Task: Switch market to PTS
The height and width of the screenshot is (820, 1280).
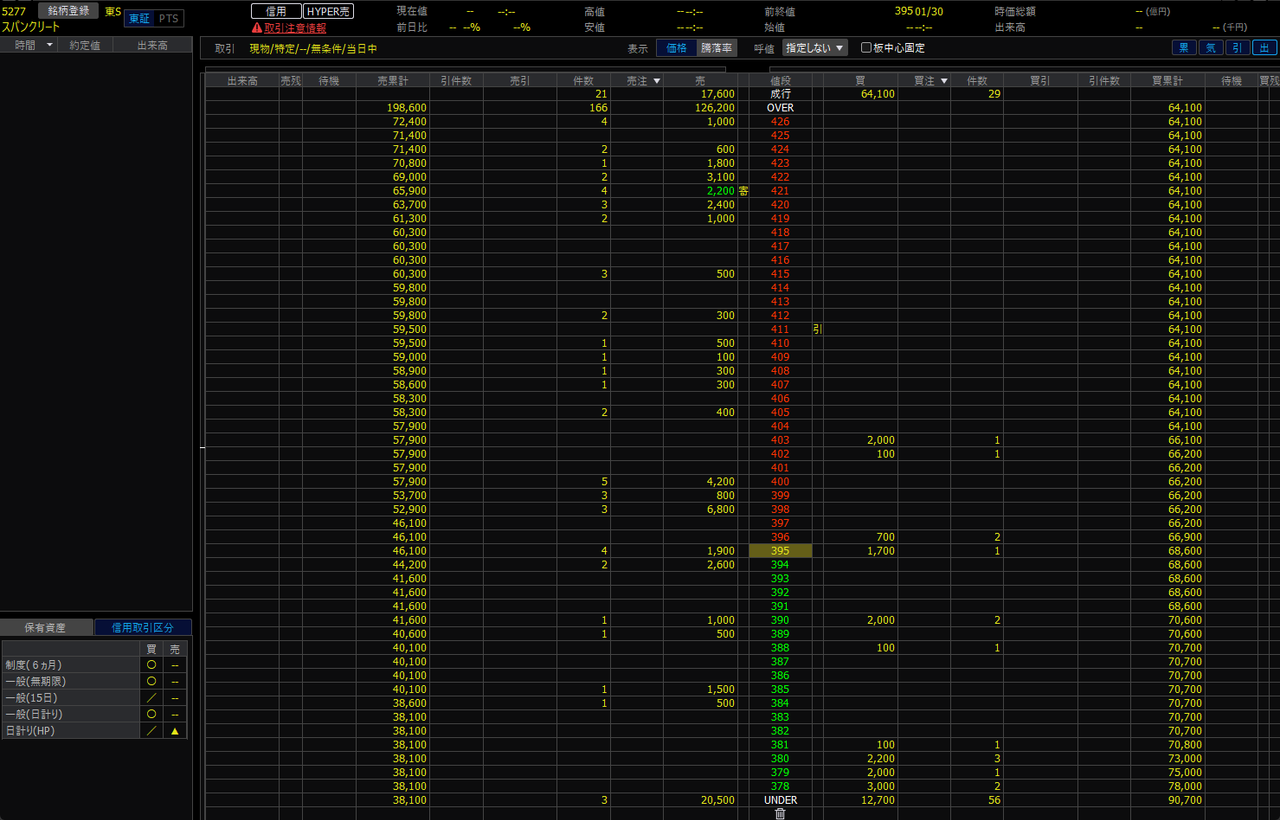Action: tap(170, 19)
